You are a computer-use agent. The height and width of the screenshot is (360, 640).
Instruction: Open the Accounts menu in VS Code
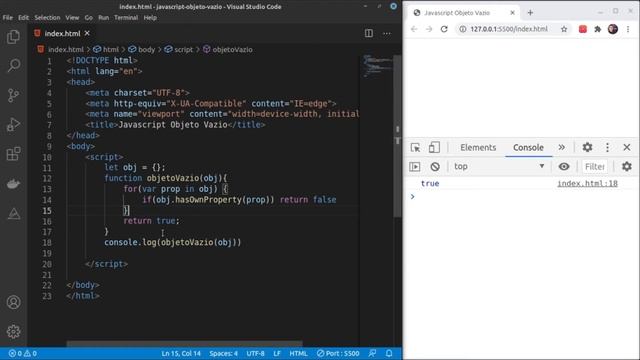click(13, 302)
